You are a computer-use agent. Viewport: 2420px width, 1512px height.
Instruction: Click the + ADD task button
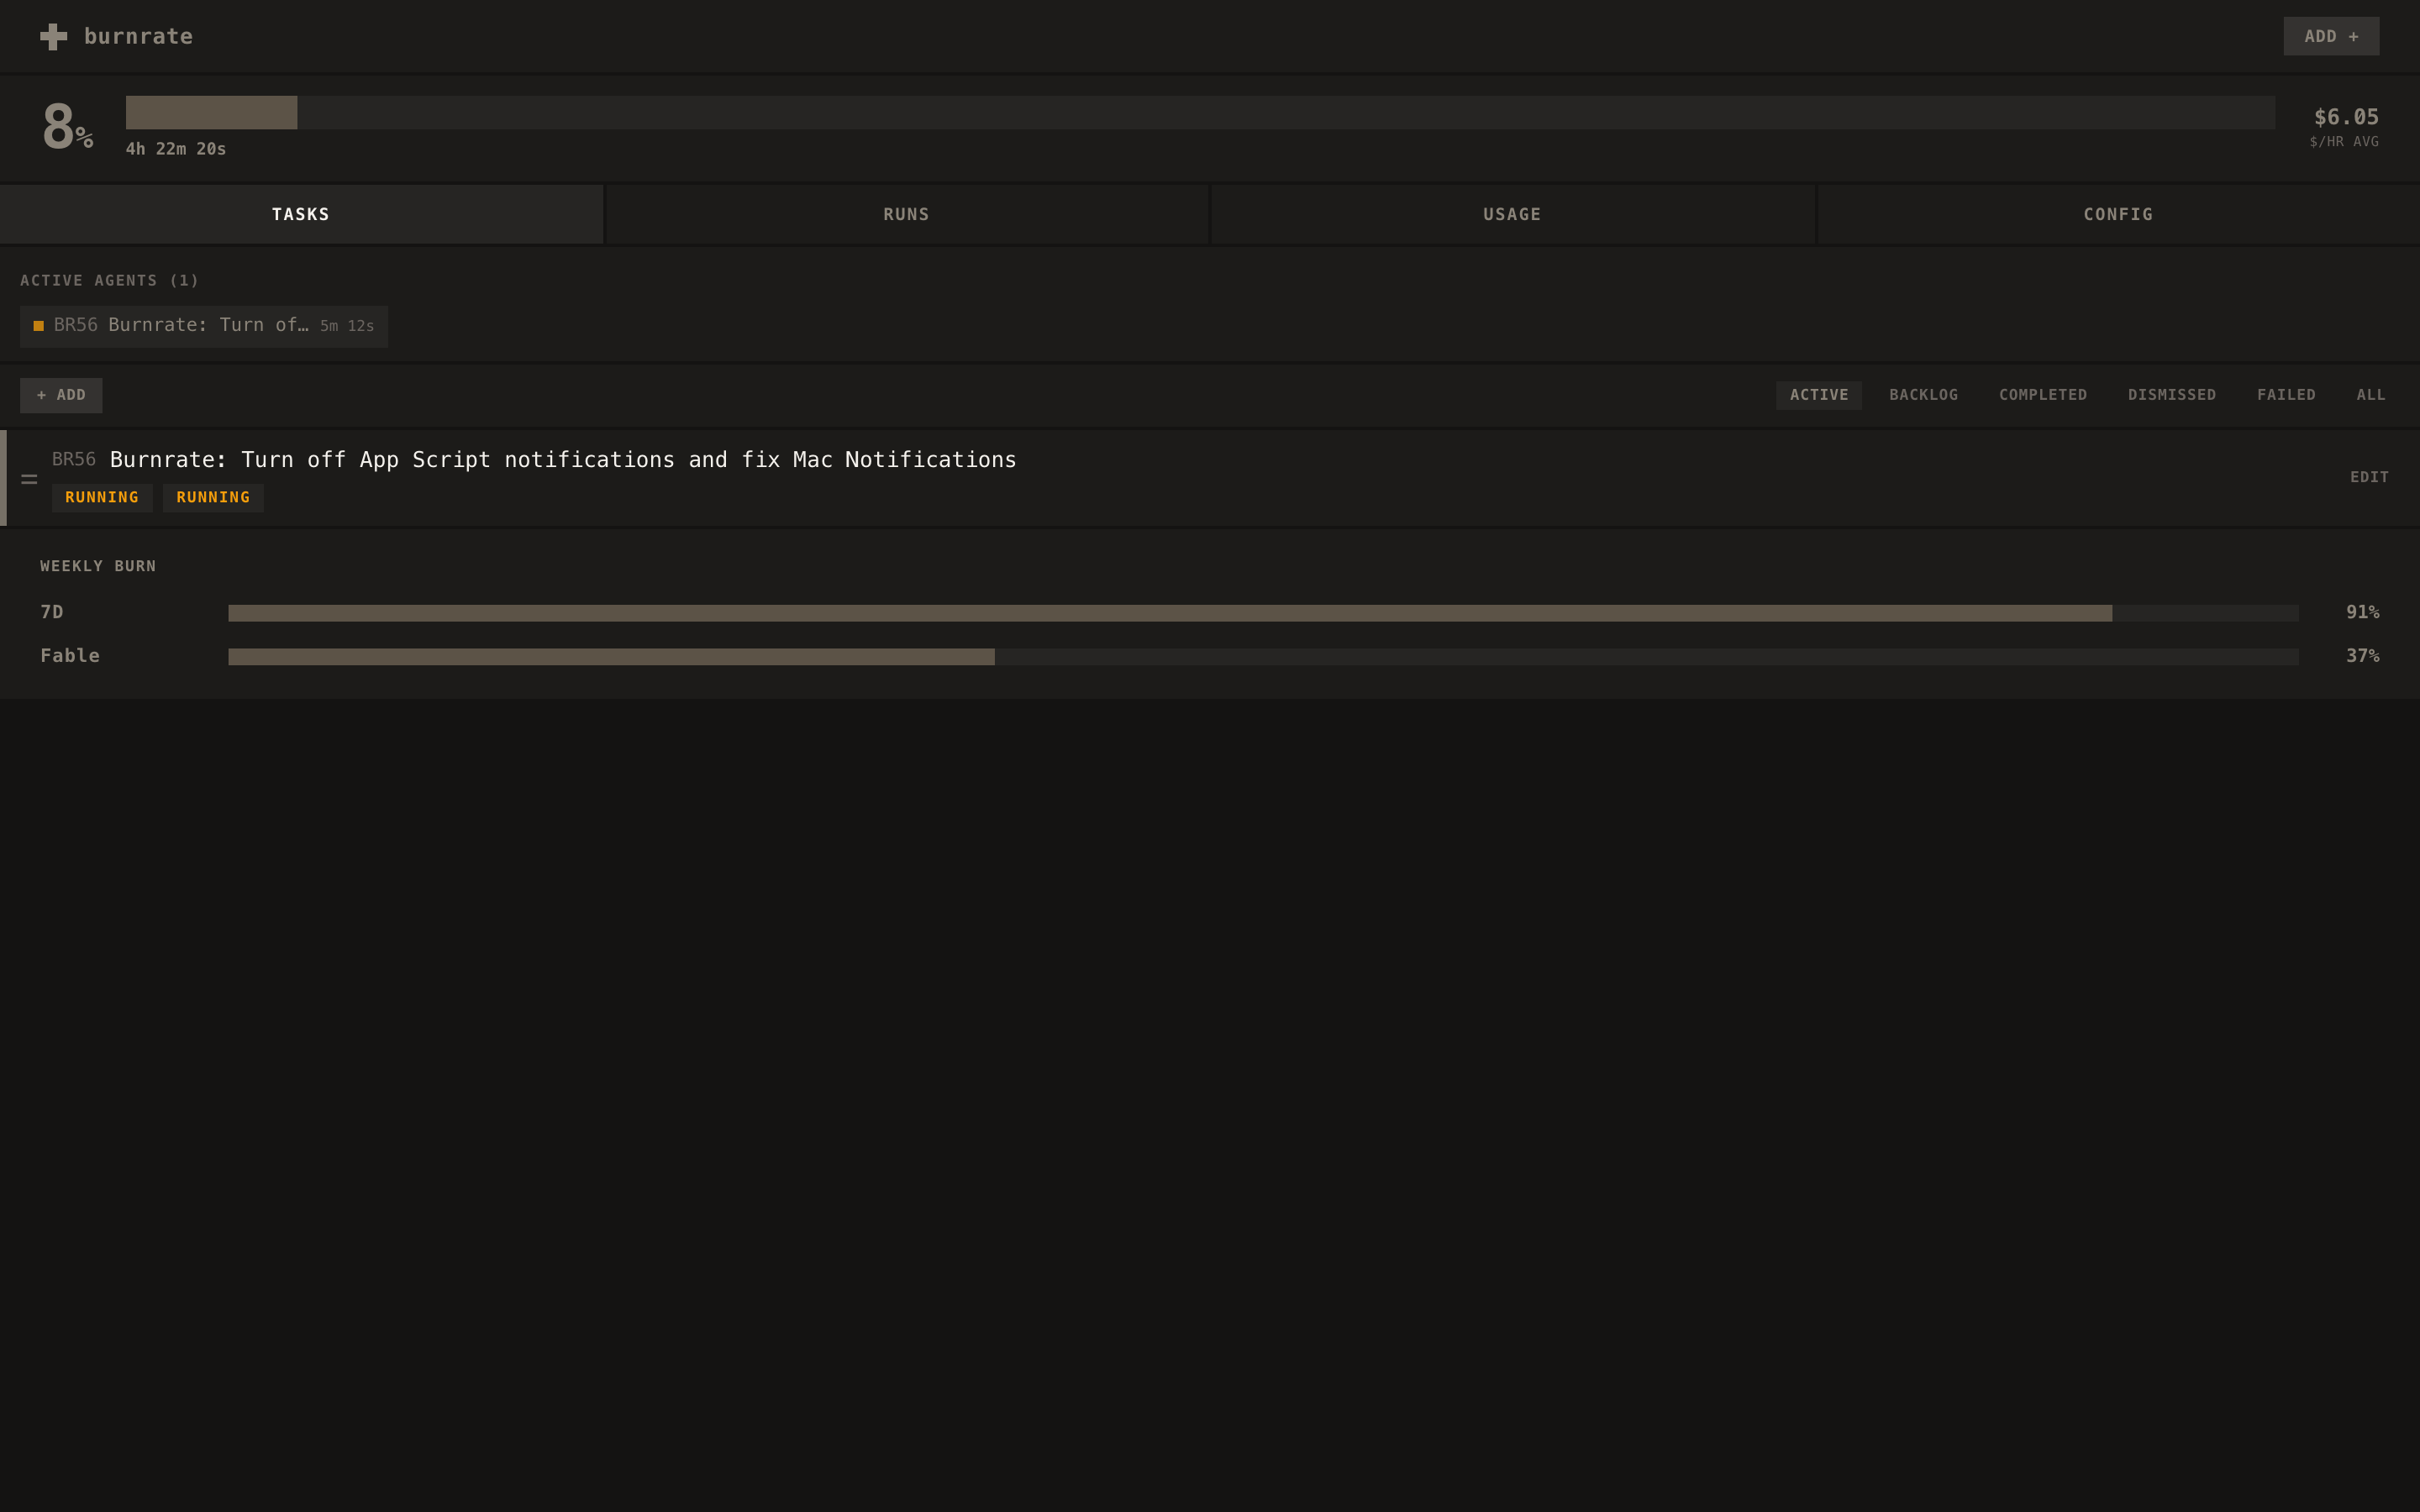pyautogui.click(x=61, y=395)
